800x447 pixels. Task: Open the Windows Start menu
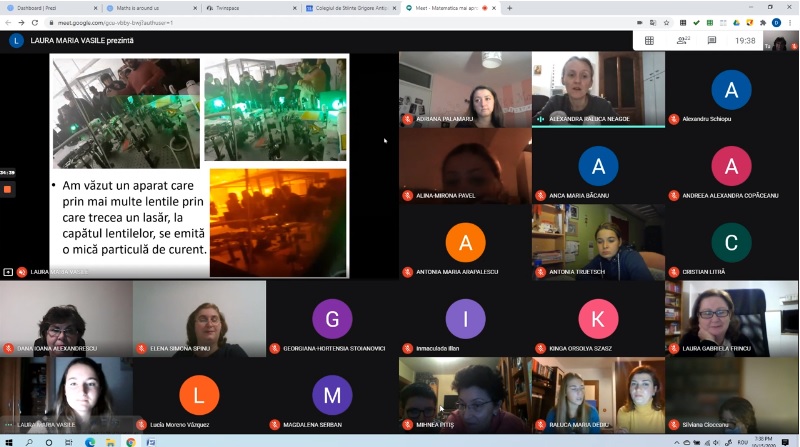tap(8, 442)
